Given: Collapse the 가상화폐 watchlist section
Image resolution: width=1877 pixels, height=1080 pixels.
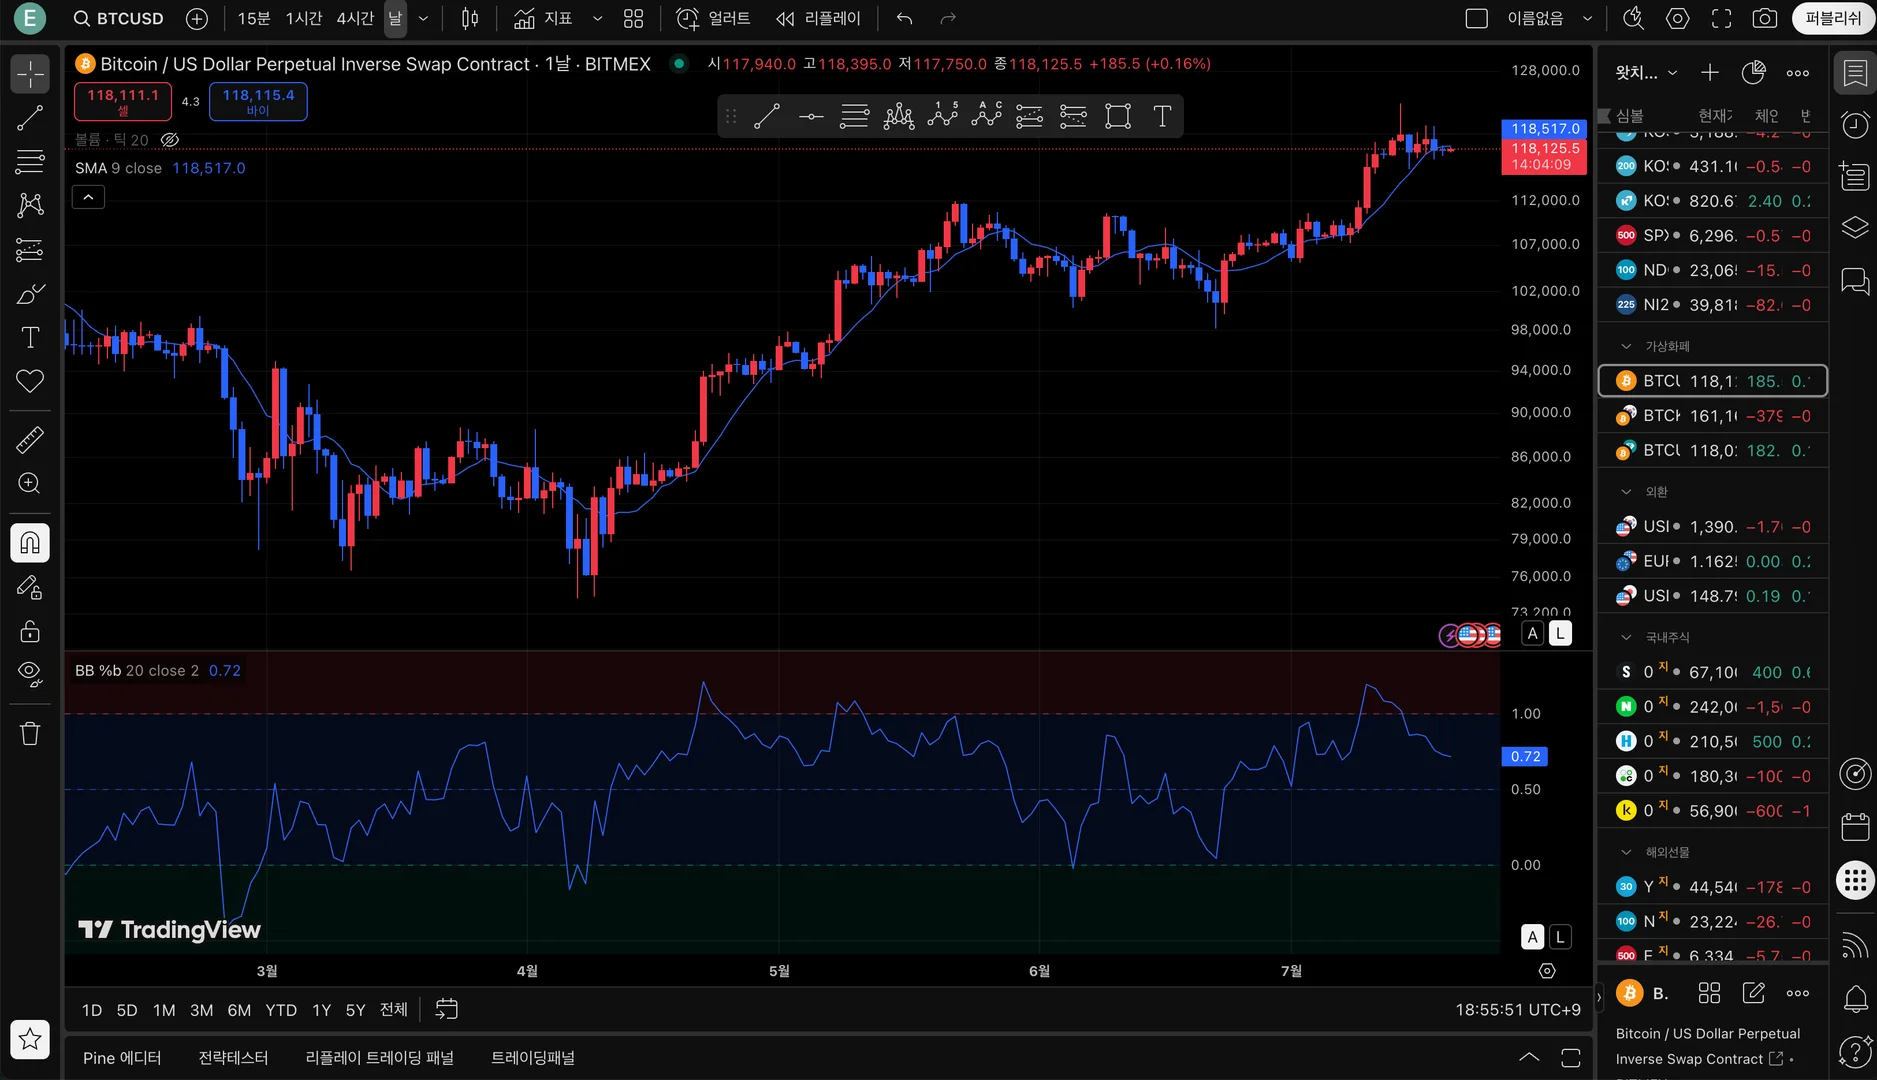Looking at the screenshot, I should (x=1626, y=346).
